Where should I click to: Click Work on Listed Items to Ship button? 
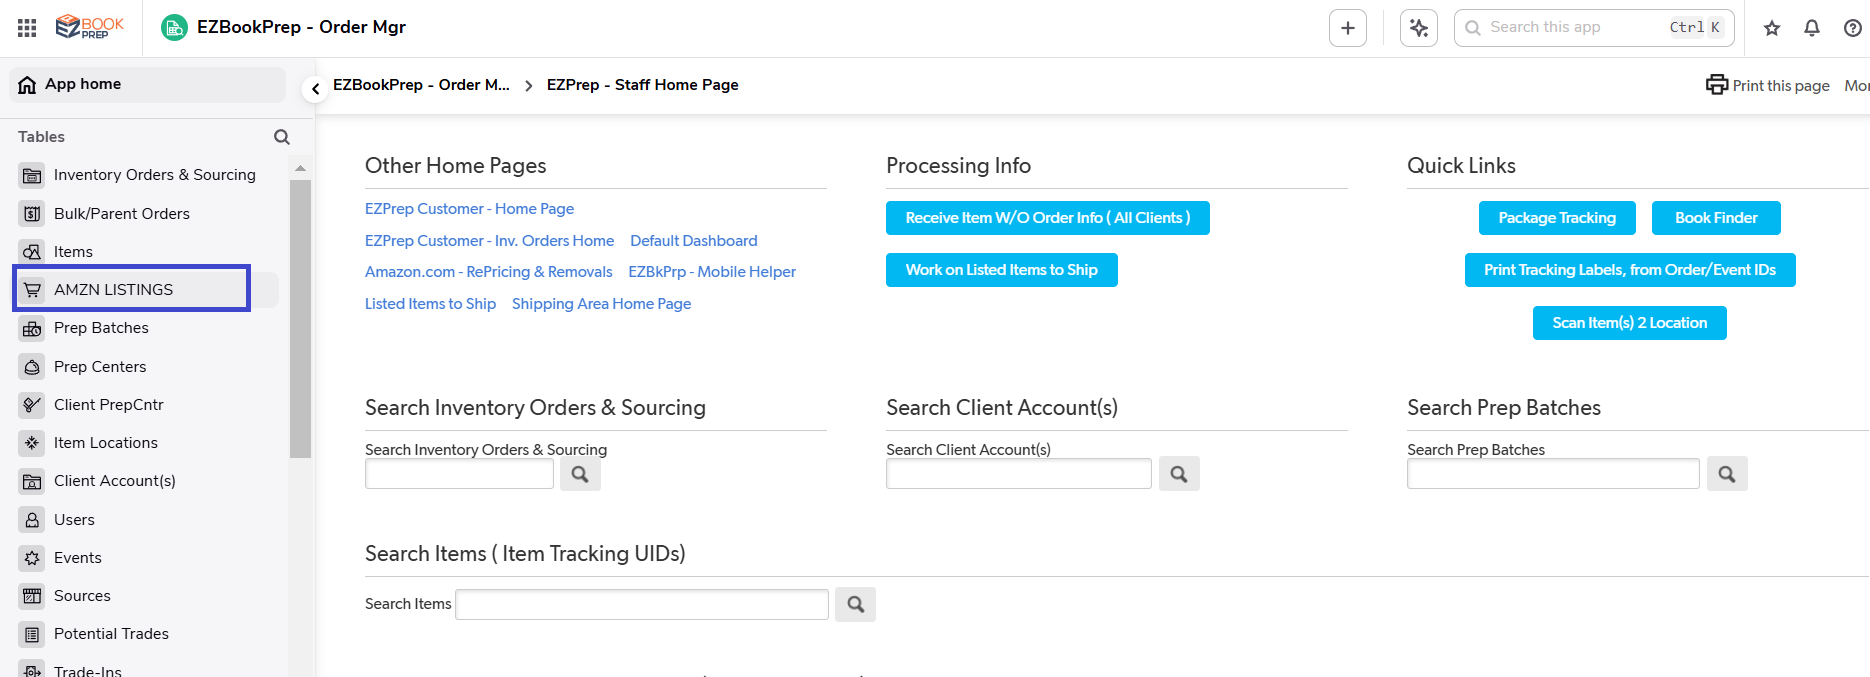[1001, 270]
